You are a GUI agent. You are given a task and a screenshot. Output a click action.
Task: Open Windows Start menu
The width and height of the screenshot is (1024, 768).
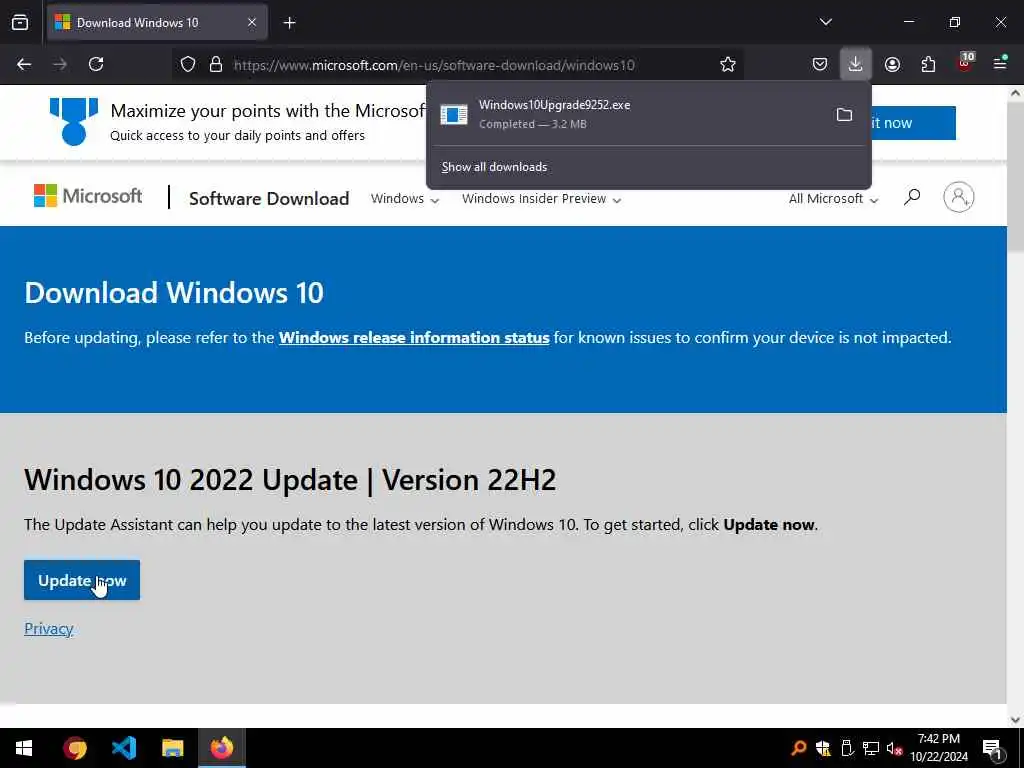point(24,748)
